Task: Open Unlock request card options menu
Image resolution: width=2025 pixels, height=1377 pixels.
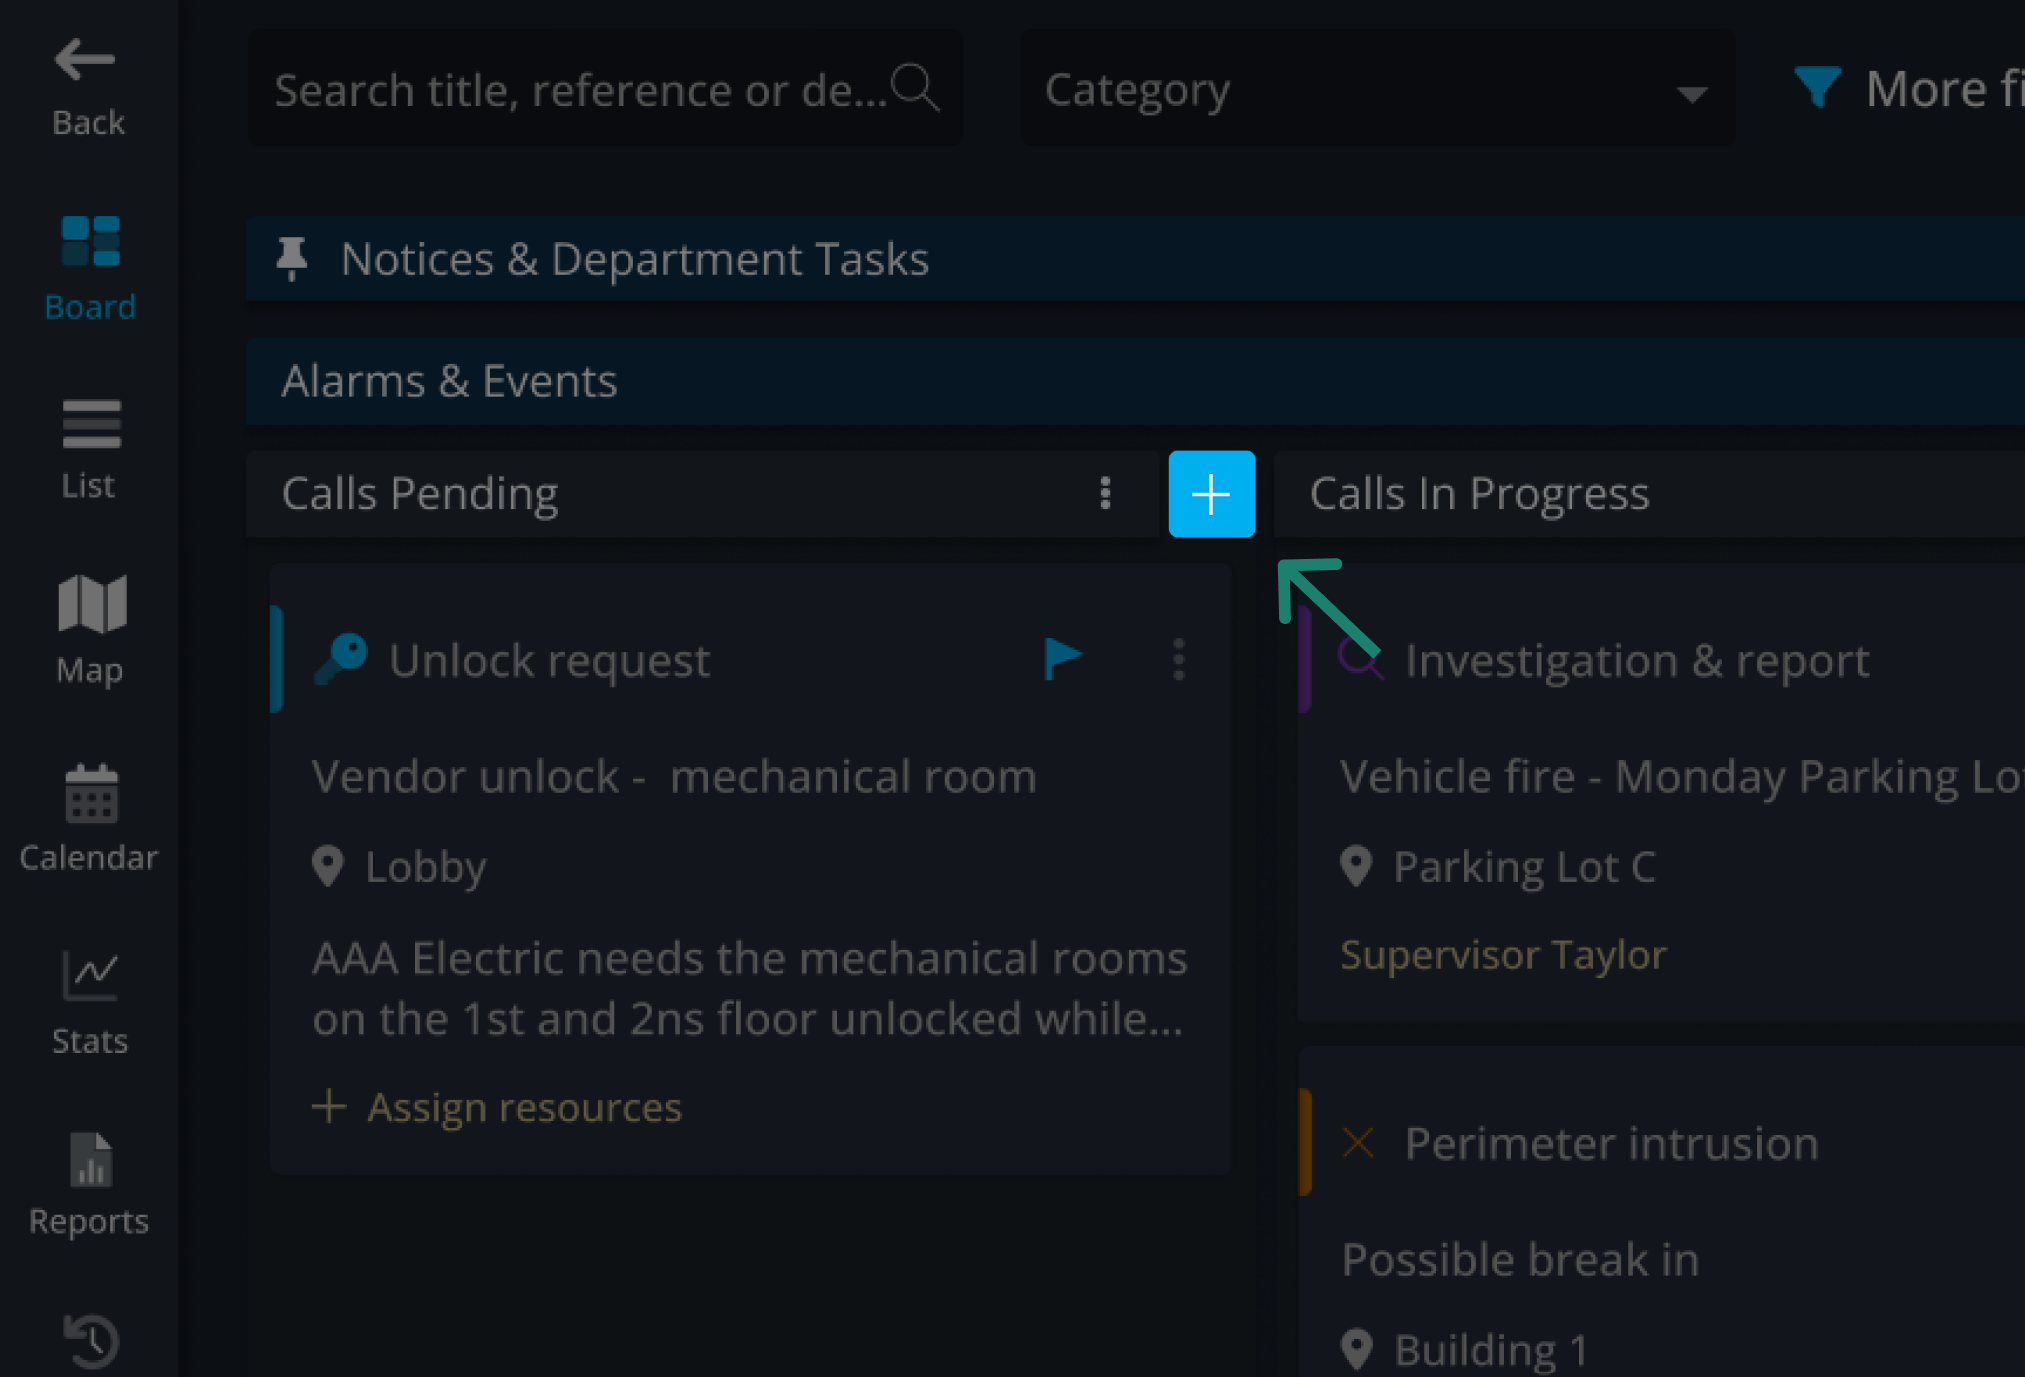Action: point(1179,660)
